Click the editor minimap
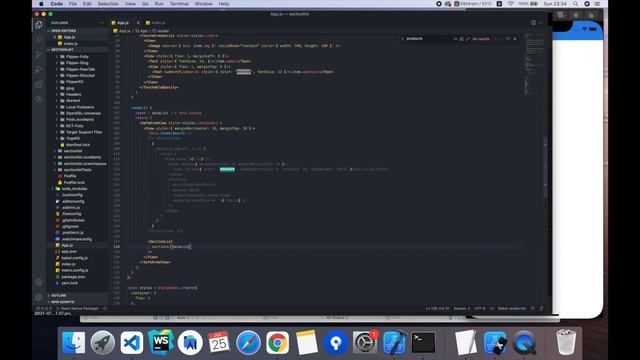 click(x=534, y=63)
